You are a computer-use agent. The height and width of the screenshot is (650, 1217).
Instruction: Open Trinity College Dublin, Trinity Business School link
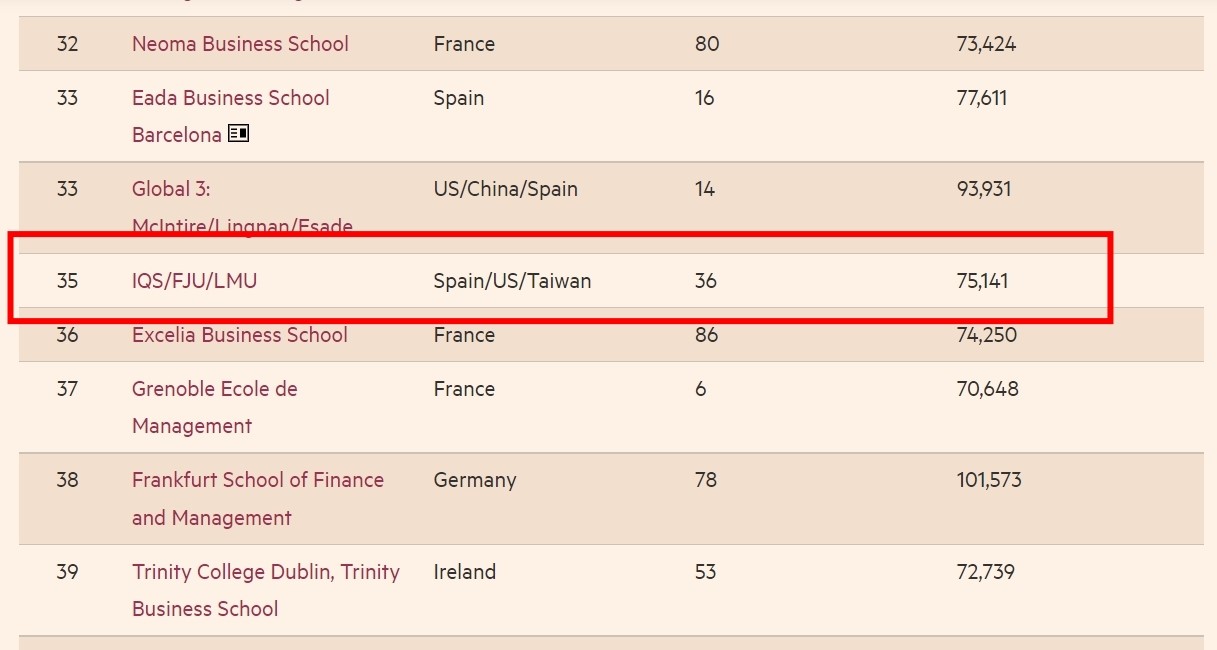pos(266,590)
